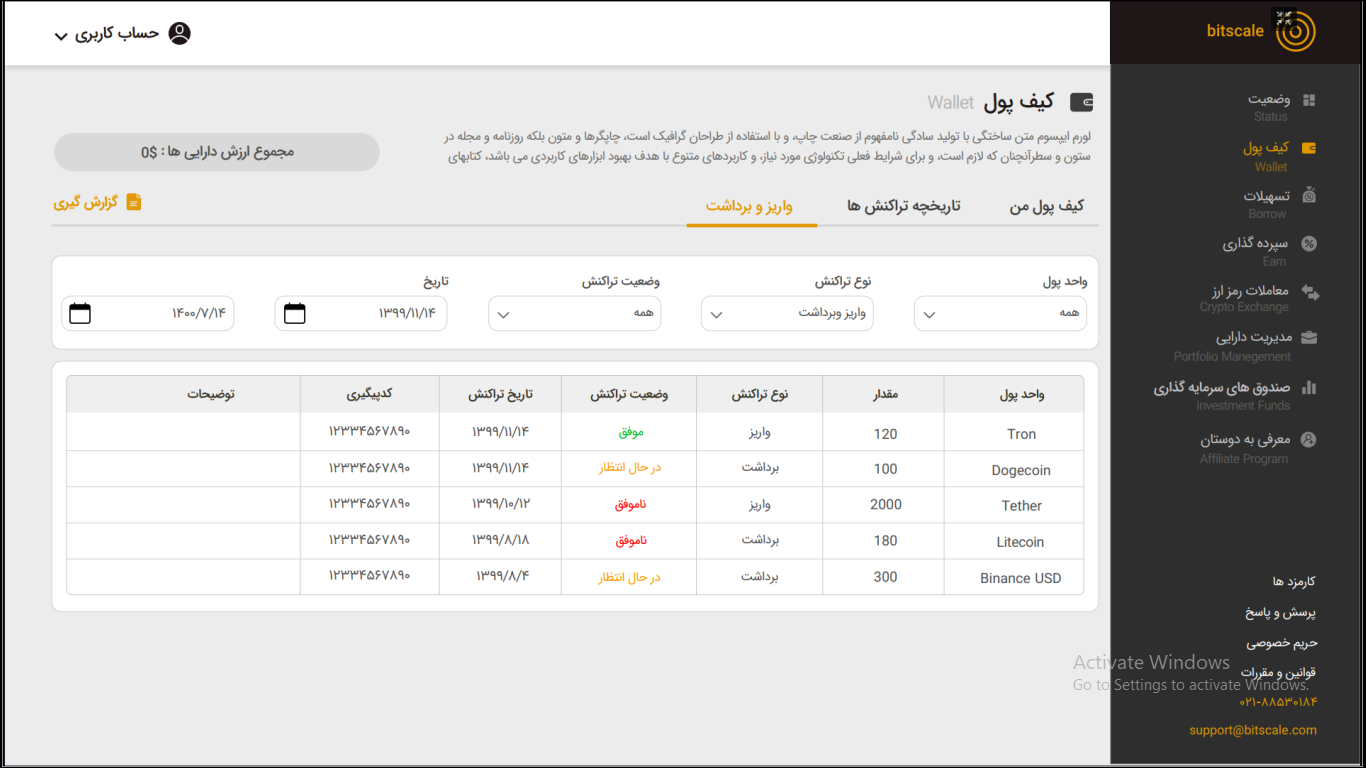Image resolution: width=1366 pixels, height=768 pixels.
Task: Open the support@bitscale.com email link
Action: [x=1252, y=730]
